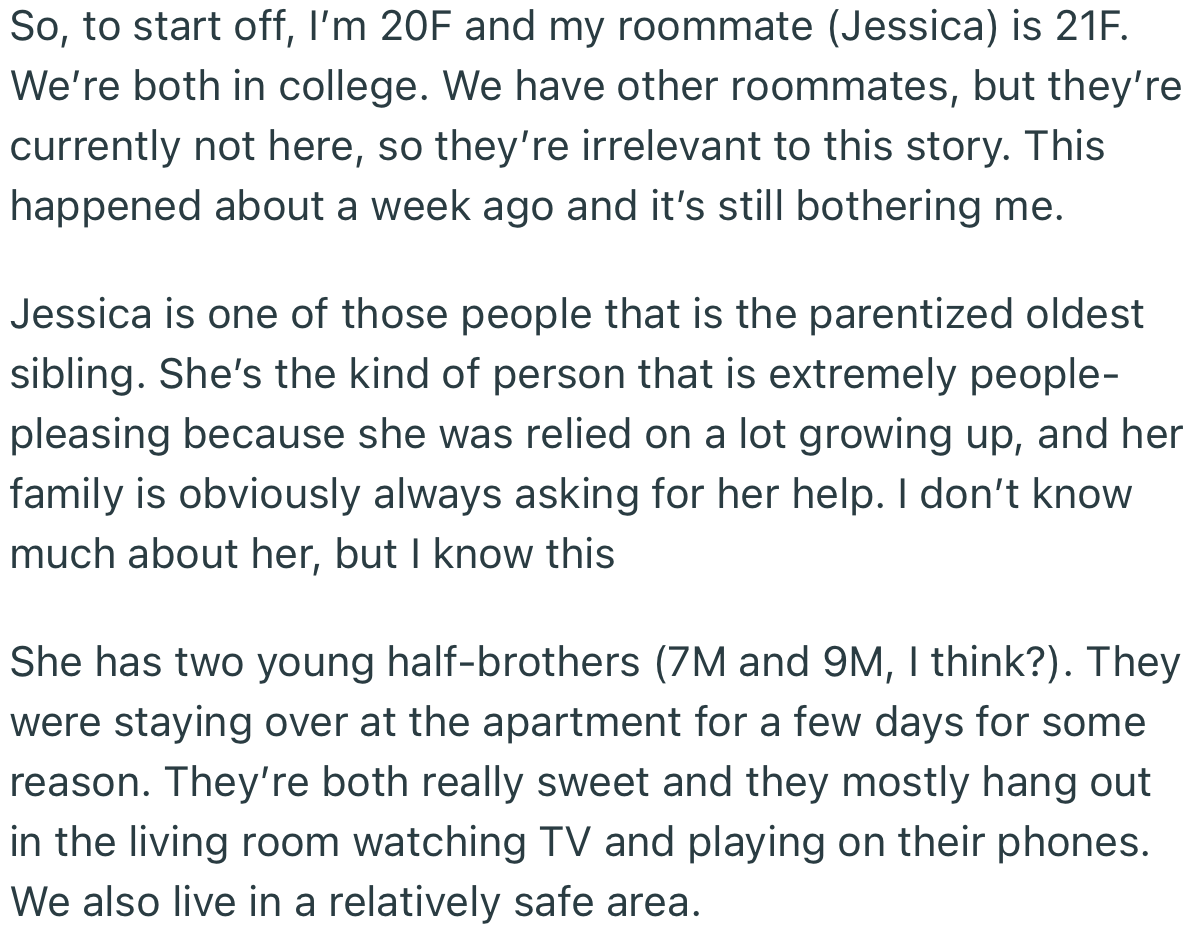Click the word "sibling" in the second paragraph
Screen dimensions: 1198x929
(x=76, y=375)
